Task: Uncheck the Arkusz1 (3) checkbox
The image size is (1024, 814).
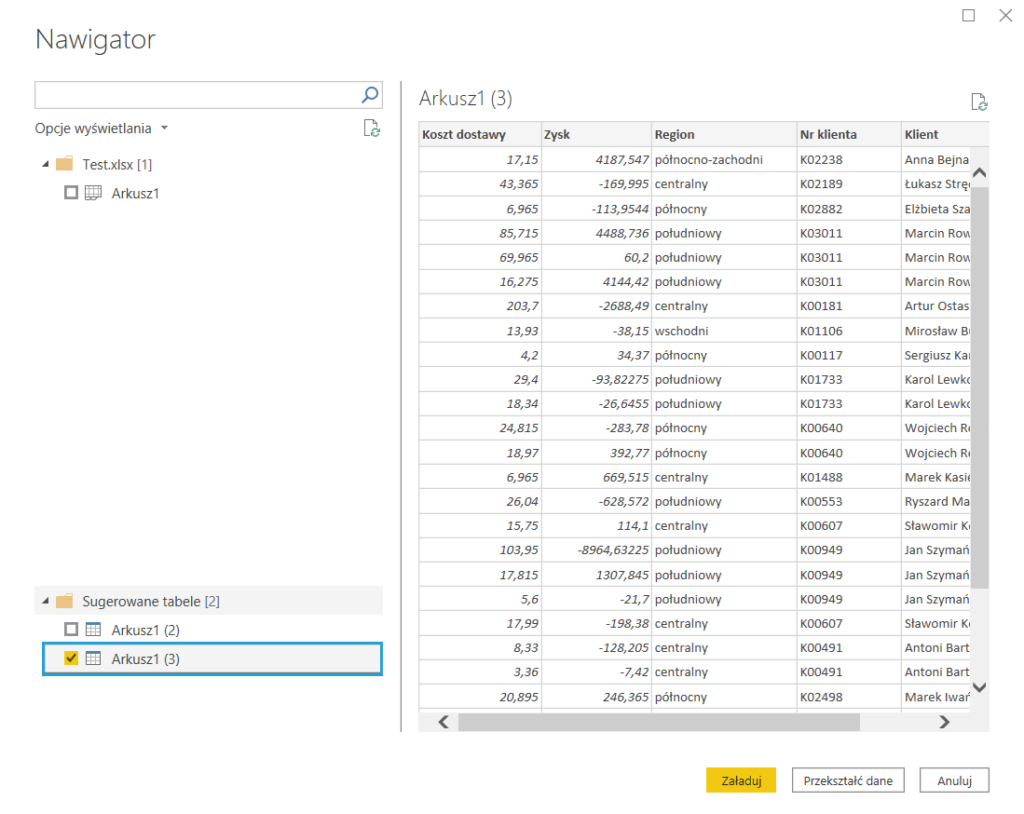Action: pyautogui.click(x=71, y=659)
